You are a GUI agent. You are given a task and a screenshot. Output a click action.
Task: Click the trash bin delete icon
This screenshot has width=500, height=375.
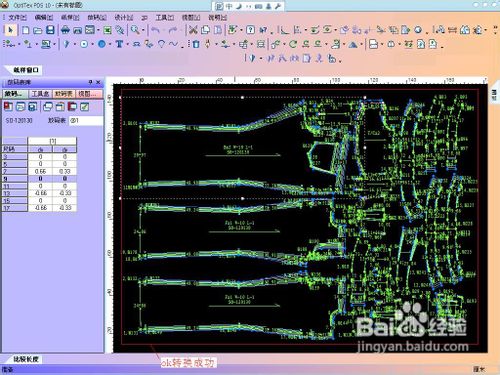(x=196, y=44)
